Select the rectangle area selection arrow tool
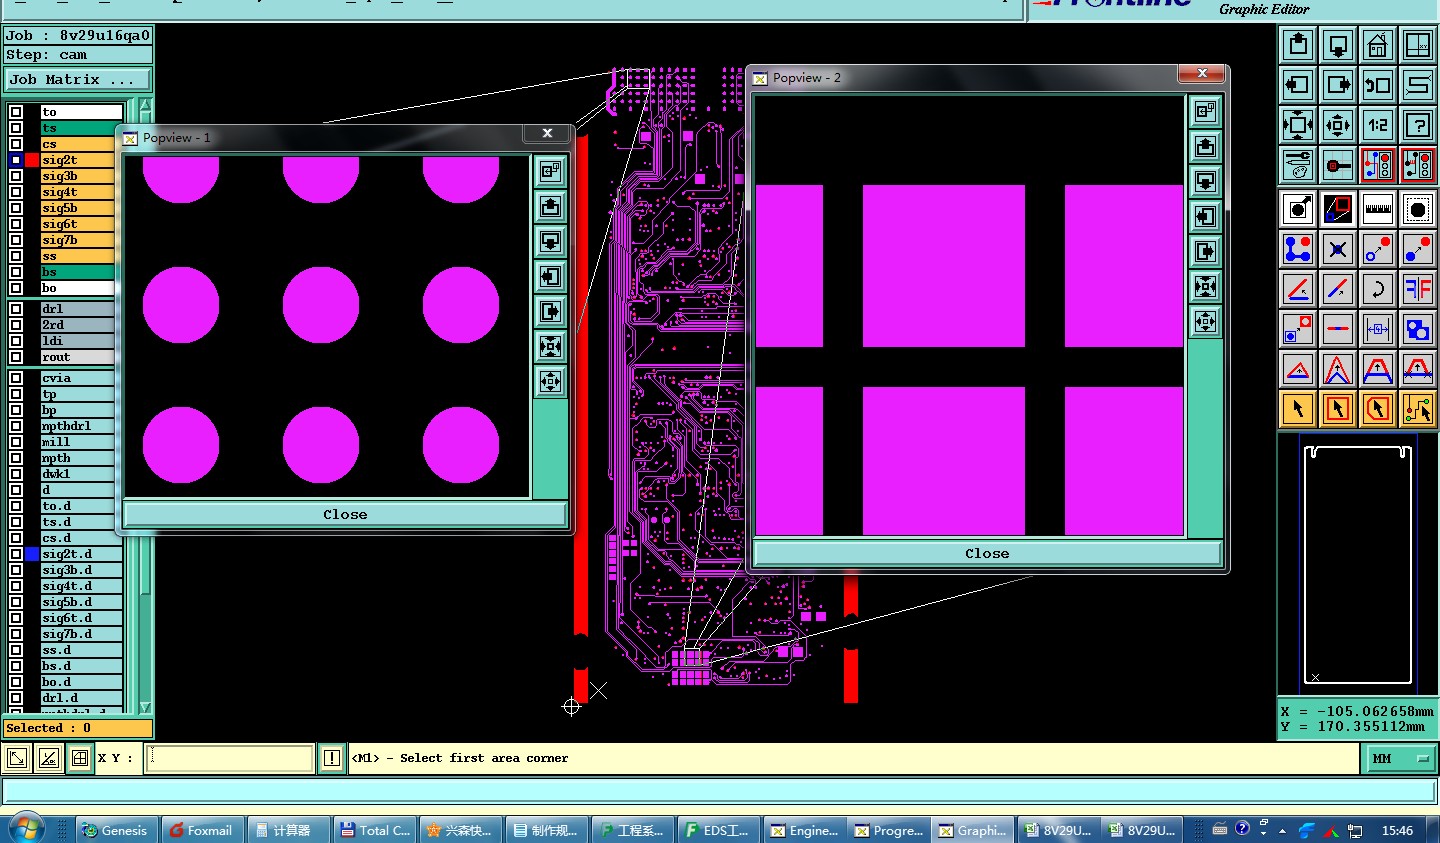 click(x=1338, y=409)
